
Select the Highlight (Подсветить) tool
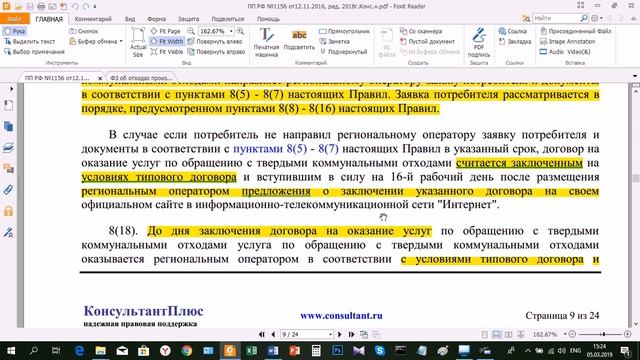(x=299, y=41)
